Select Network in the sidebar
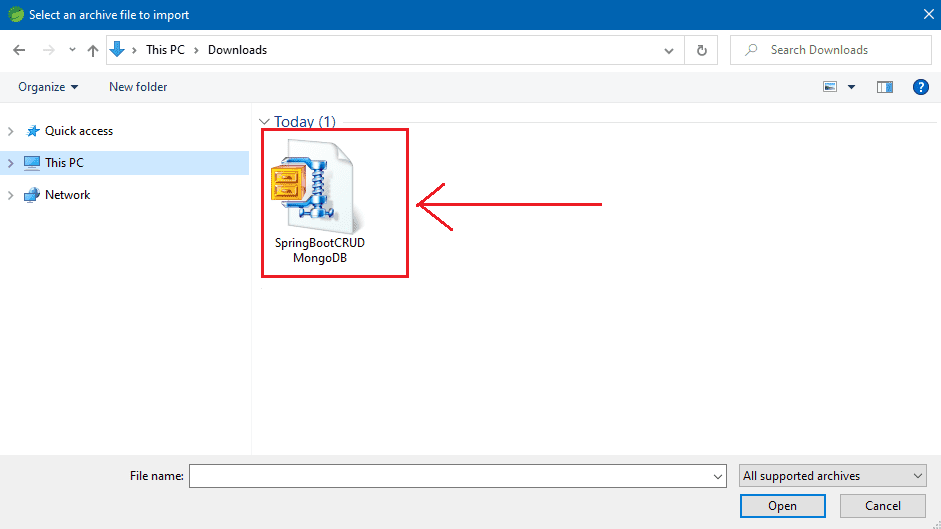This screenshot has height=529, width=941. 67,195
